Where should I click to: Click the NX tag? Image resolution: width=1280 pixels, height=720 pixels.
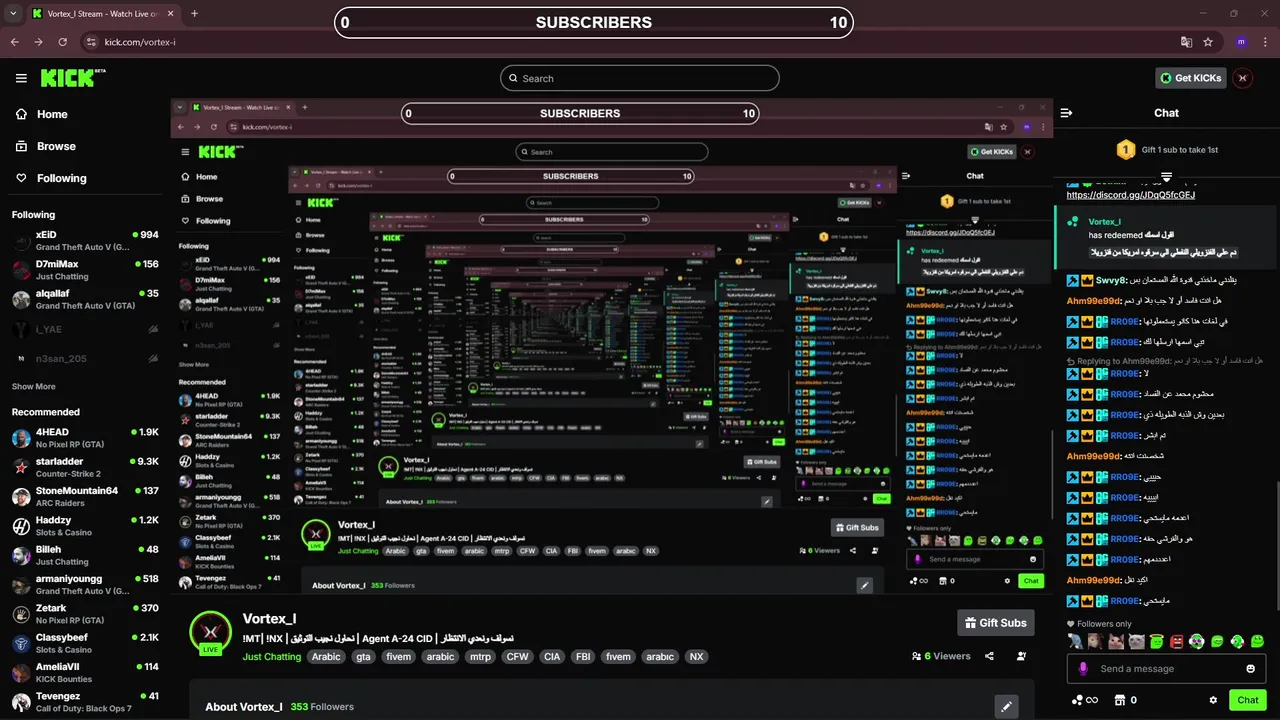[697, 657]
